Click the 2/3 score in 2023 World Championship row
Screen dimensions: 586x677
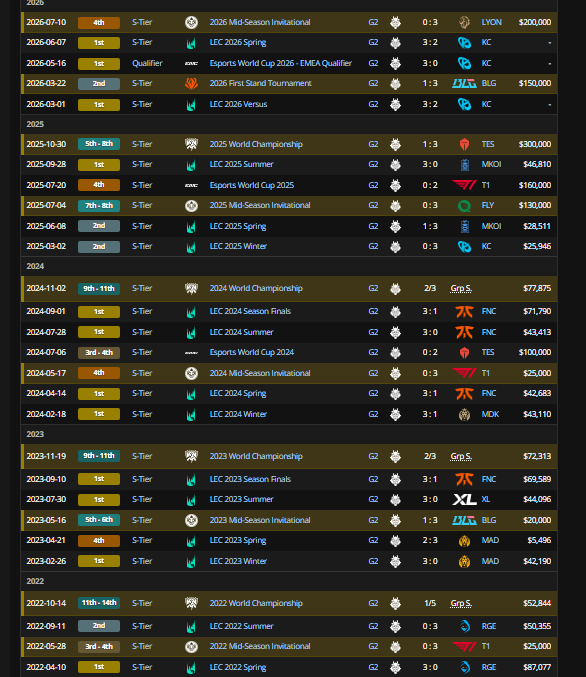coord(430,456)
